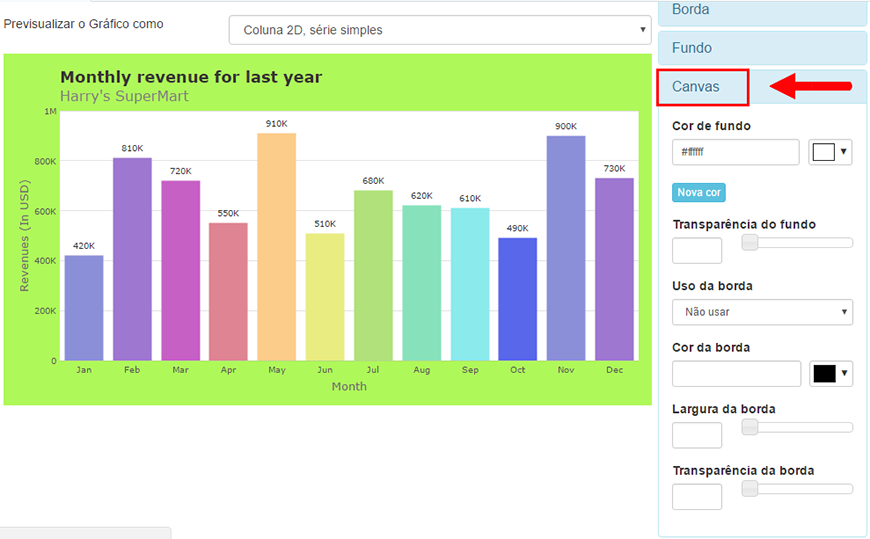Click the Cor de fundo hex field
This screenshot has width=870, height=539.
click(735, 152)
